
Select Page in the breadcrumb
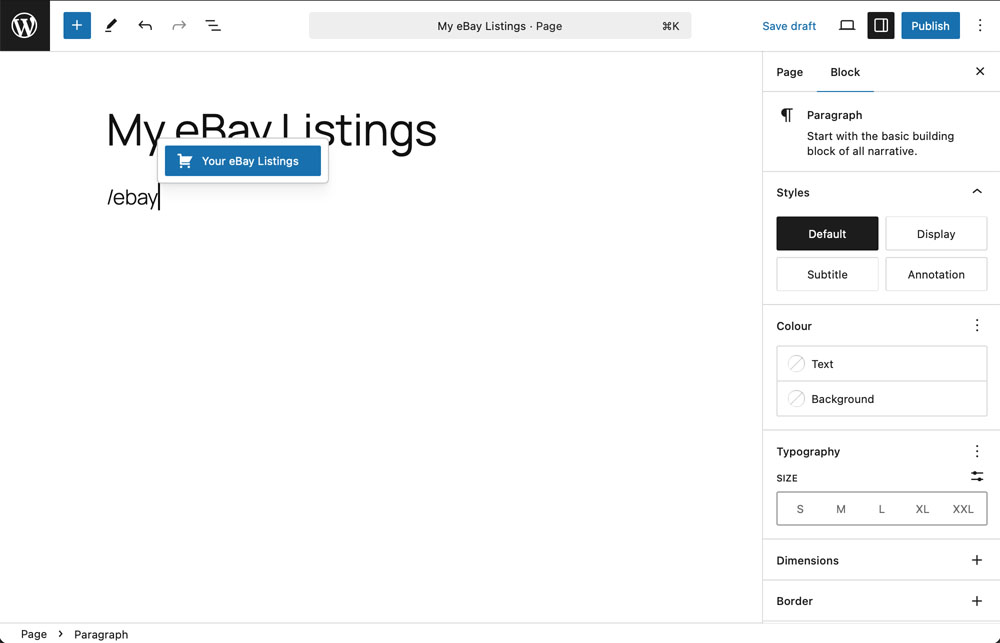pos(34,634)
